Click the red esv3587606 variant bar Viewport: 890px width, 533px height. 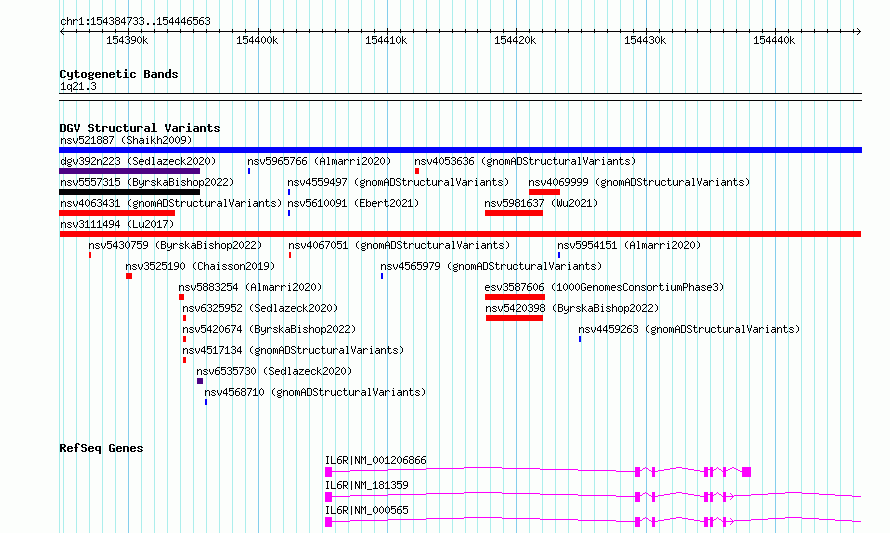[x=515, y=297]
